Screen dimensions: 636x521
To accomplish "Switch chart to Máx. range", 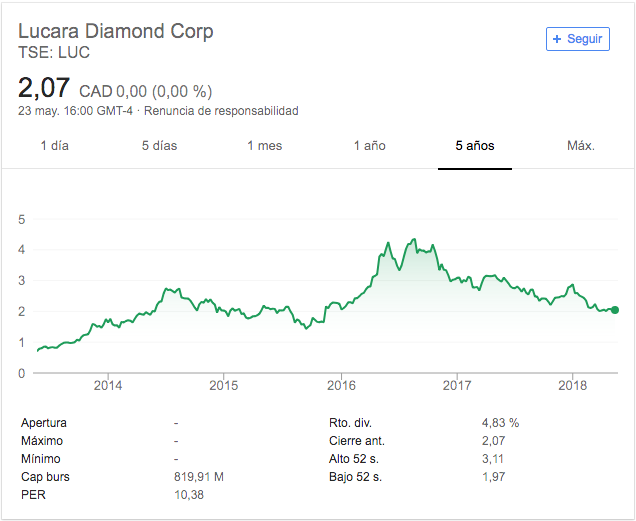I will click(581, 146).
